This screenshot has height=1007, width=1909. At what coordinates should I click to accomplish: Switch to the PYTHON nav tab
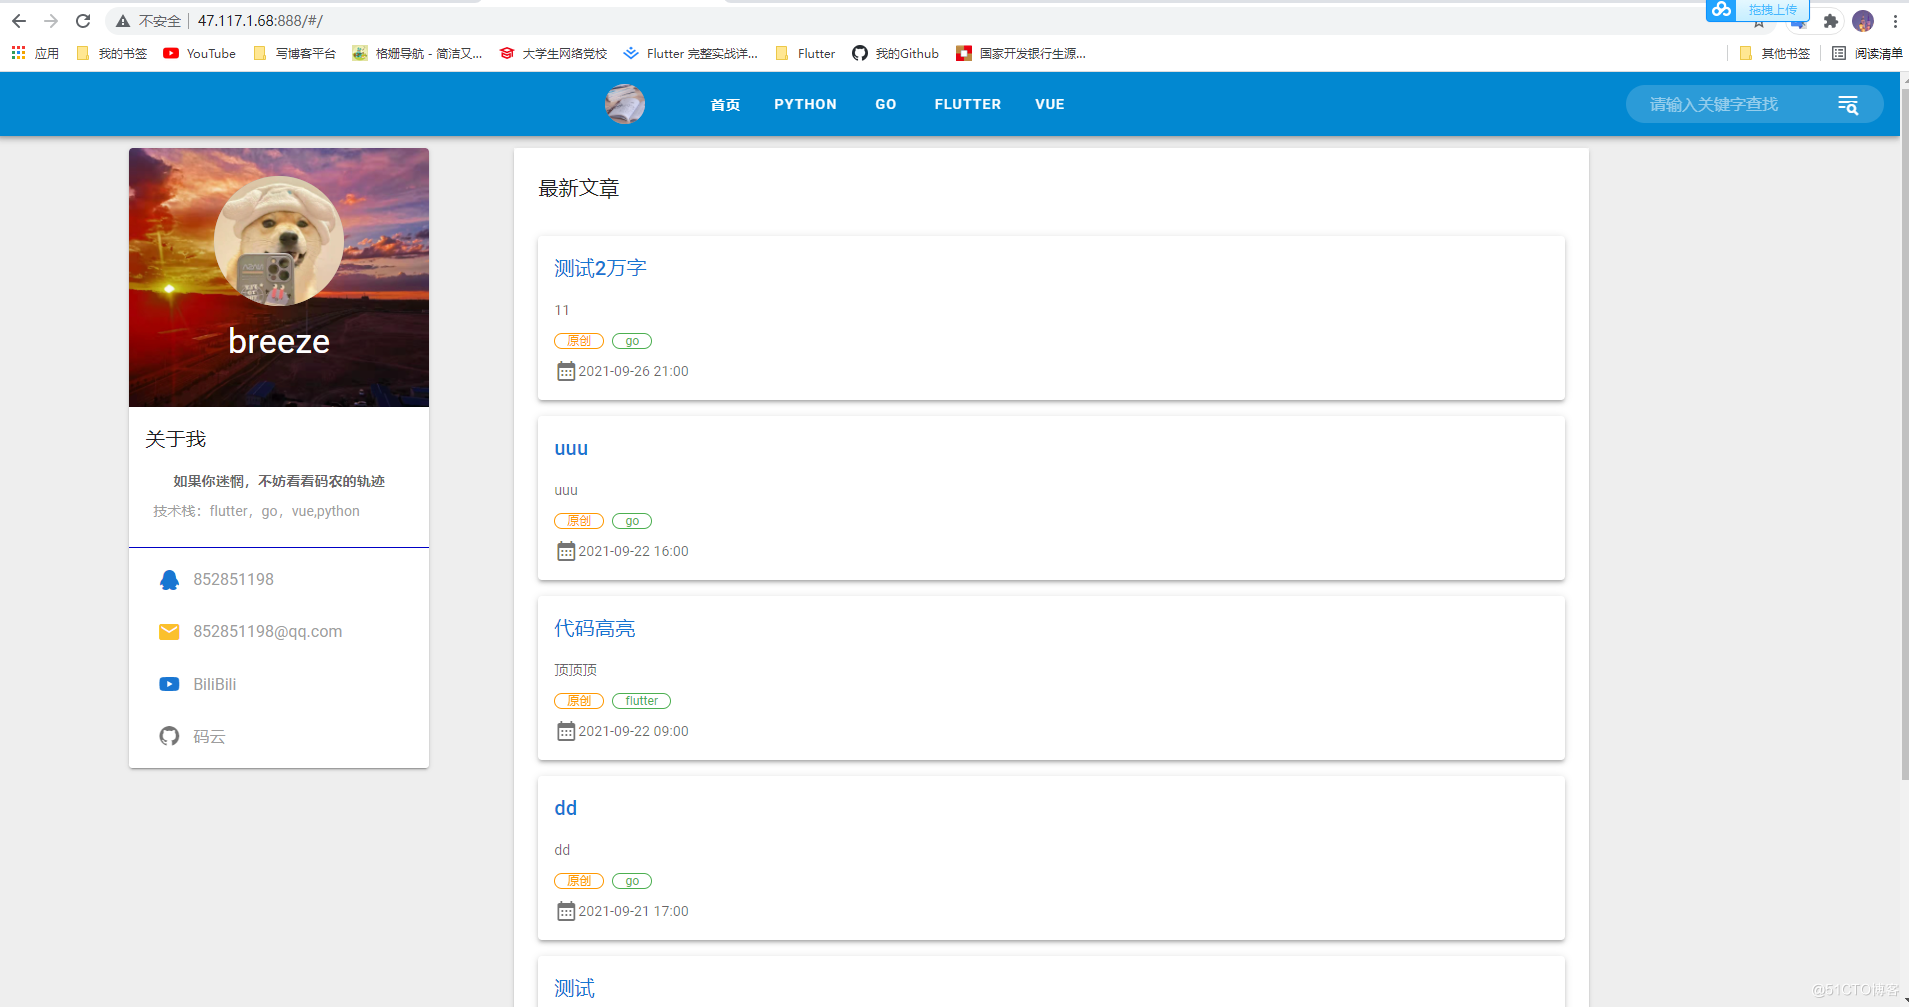805,104
